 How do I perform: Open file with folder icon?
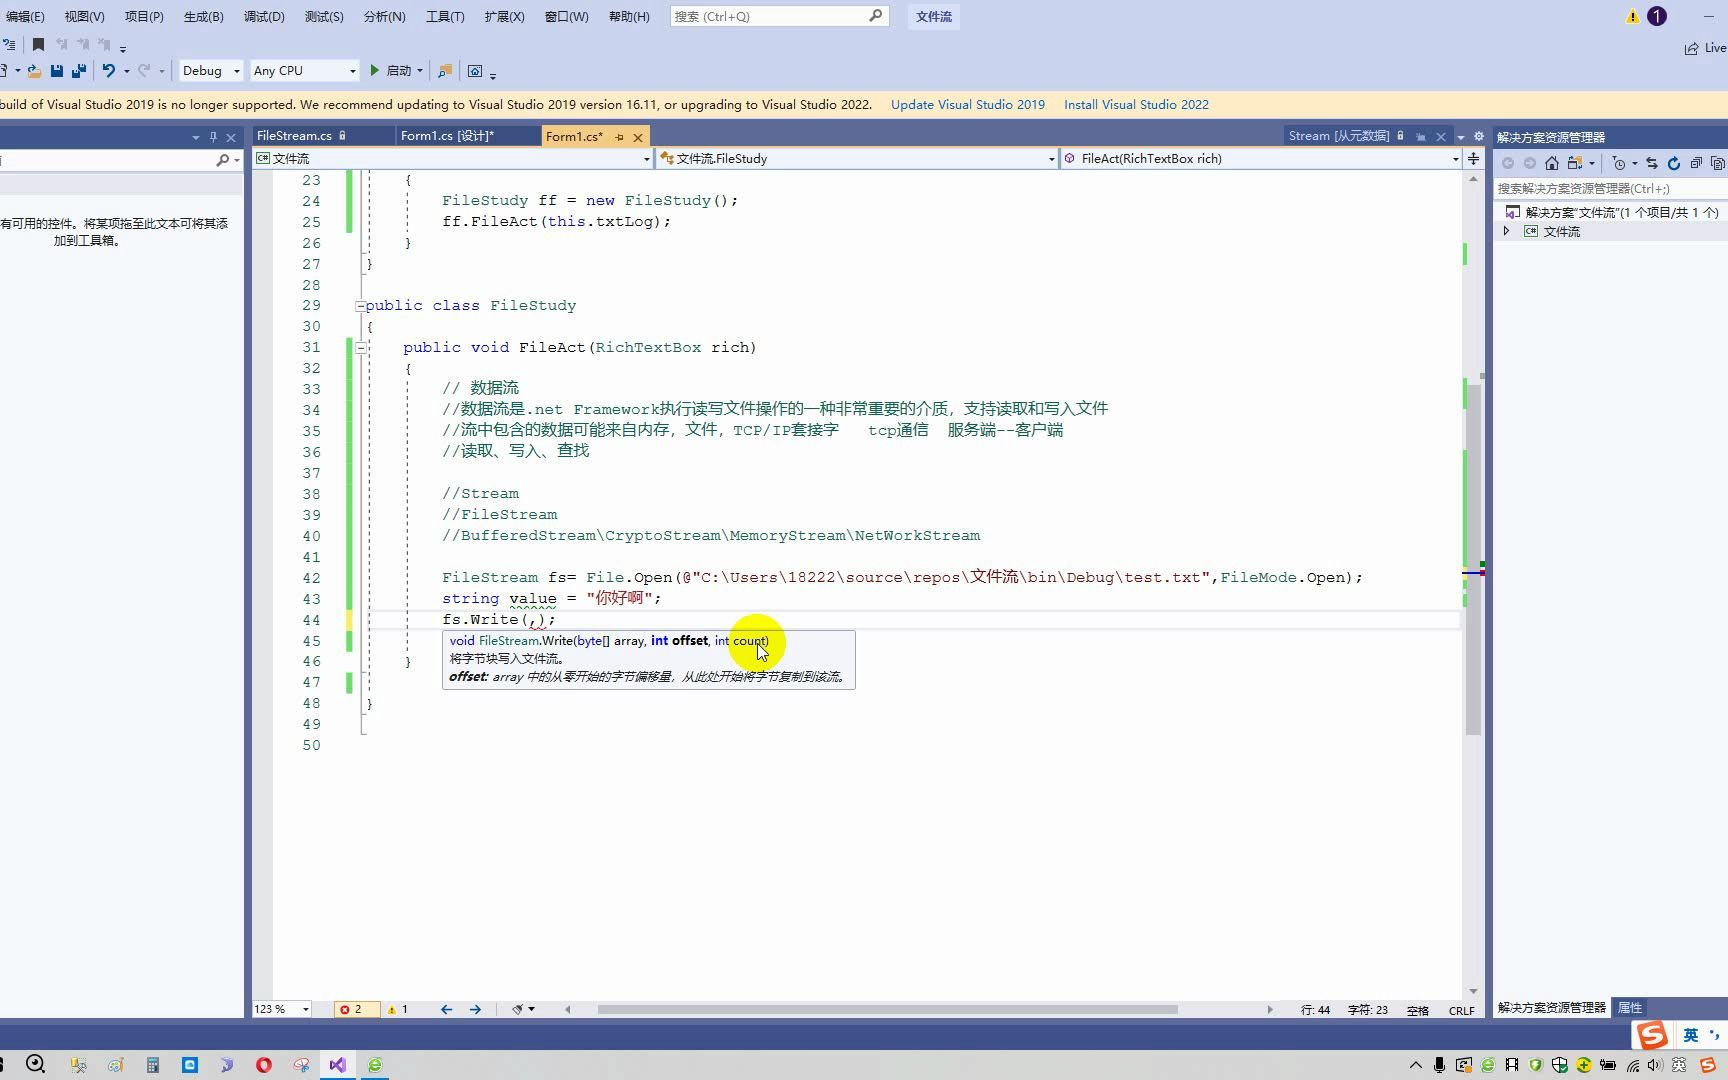pyautogui.click(x=34, y=71)
